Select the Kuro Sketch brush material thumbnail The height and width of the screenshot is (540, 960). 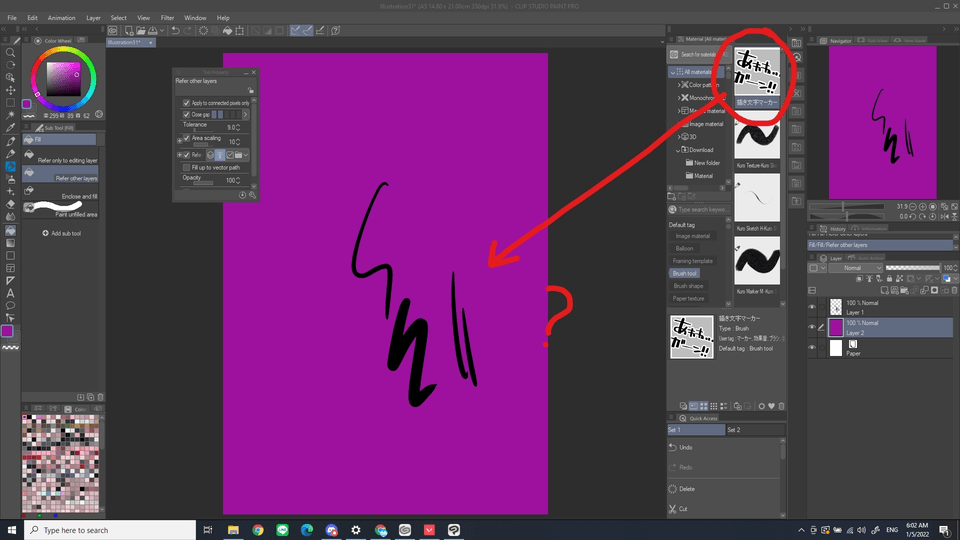tap(757, 198)
